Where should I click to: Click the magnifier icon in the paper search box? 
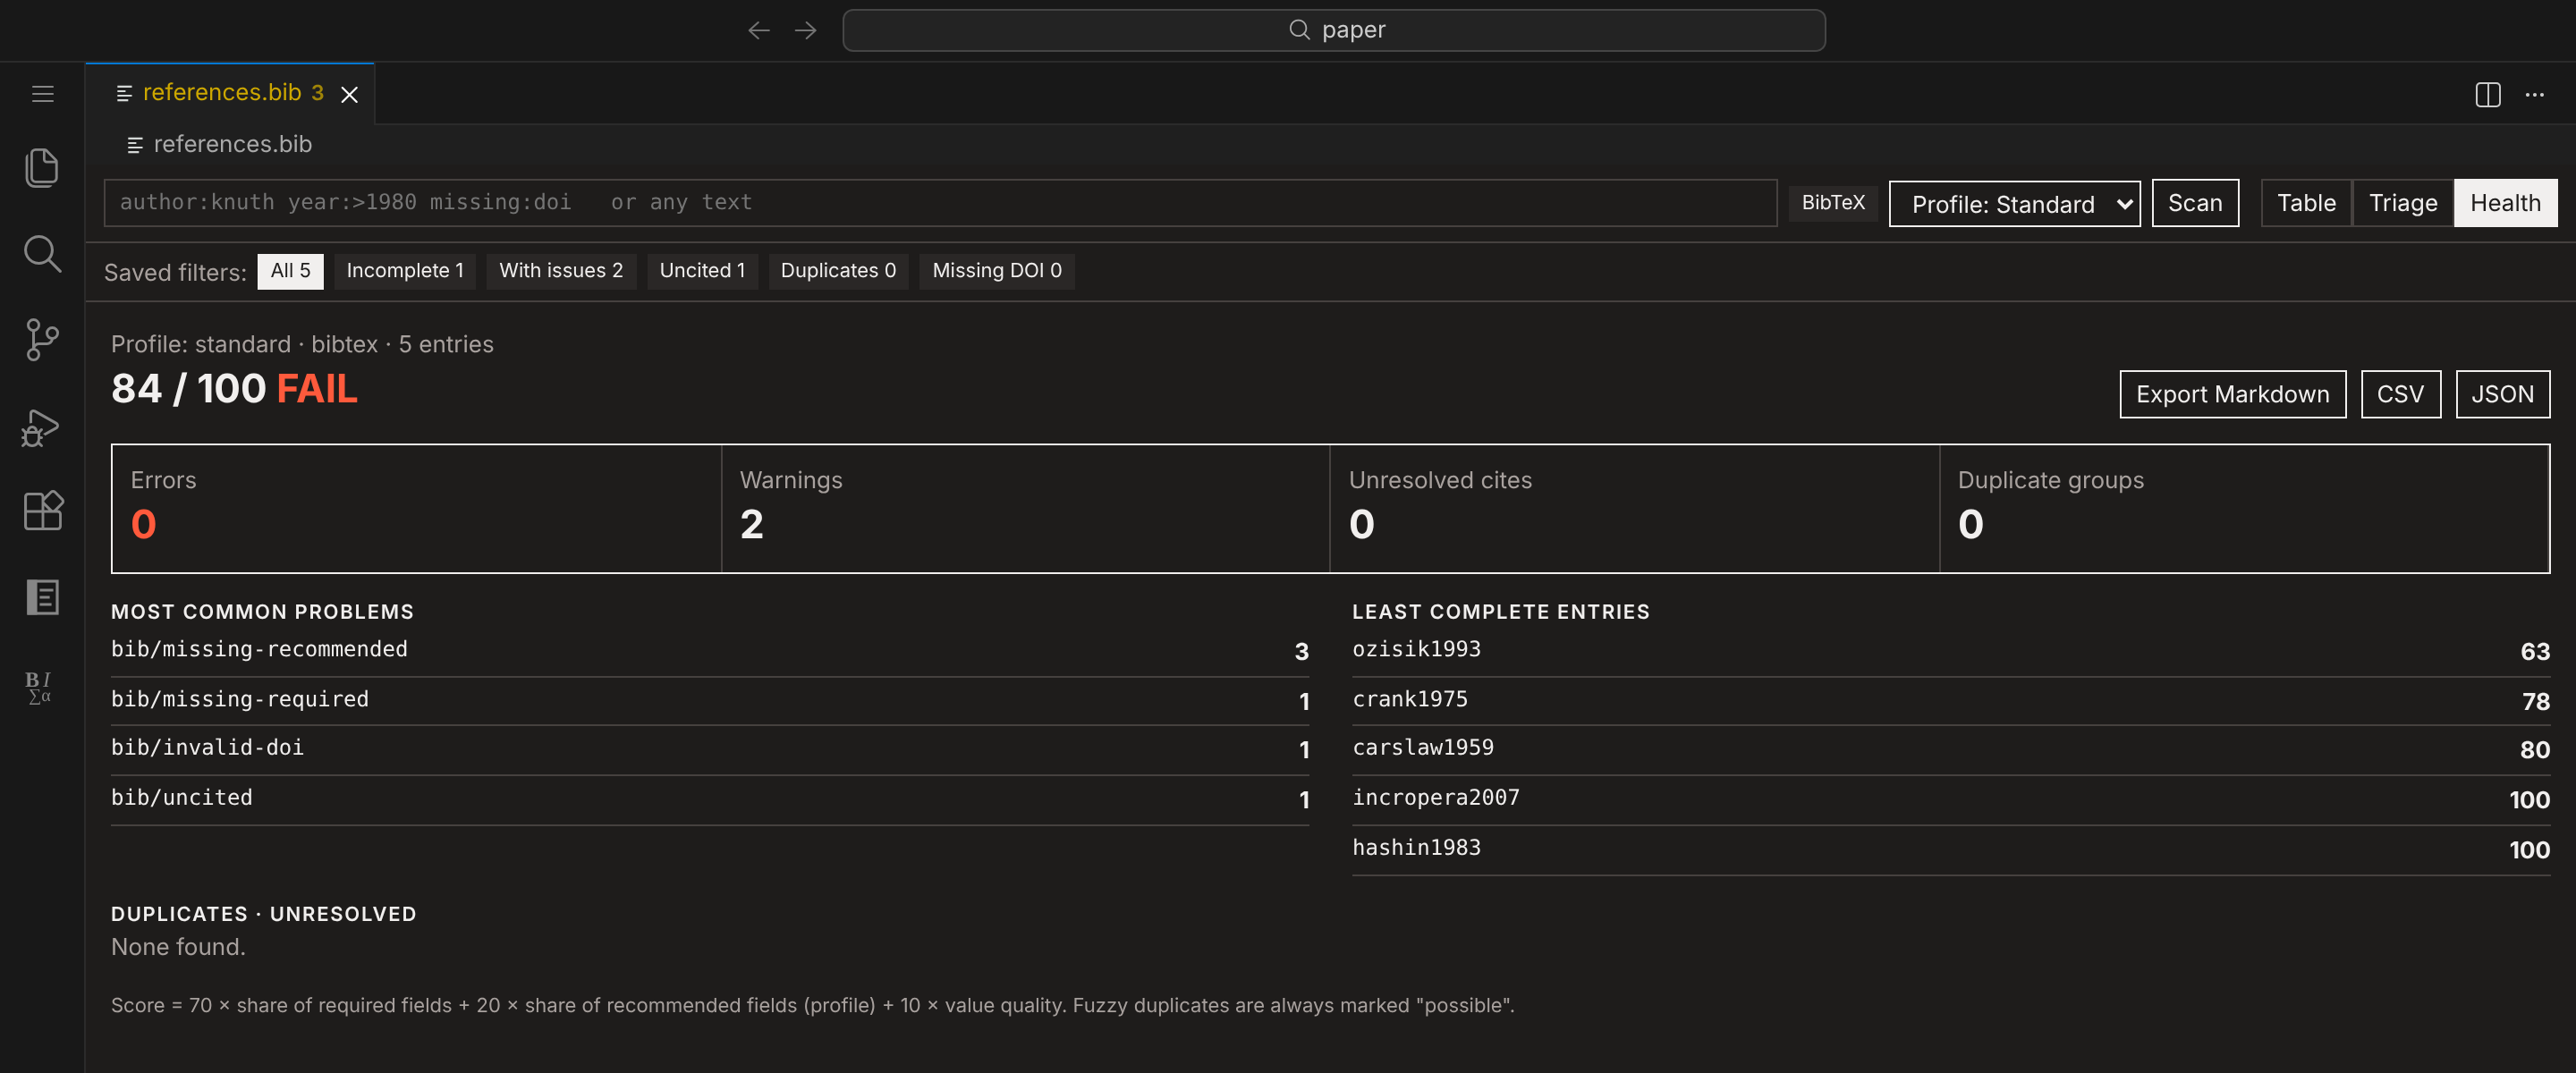coord(1299,29)
